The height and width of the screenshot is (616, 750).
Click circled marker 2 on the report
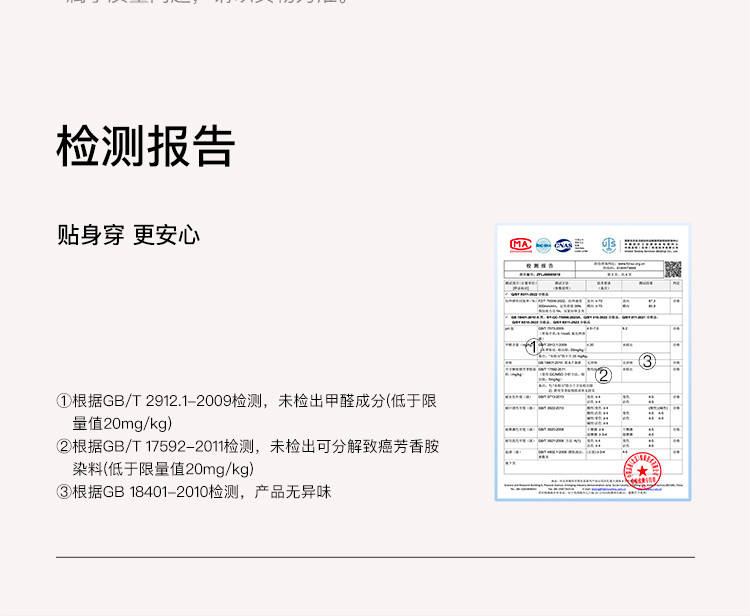pos(603,375)
